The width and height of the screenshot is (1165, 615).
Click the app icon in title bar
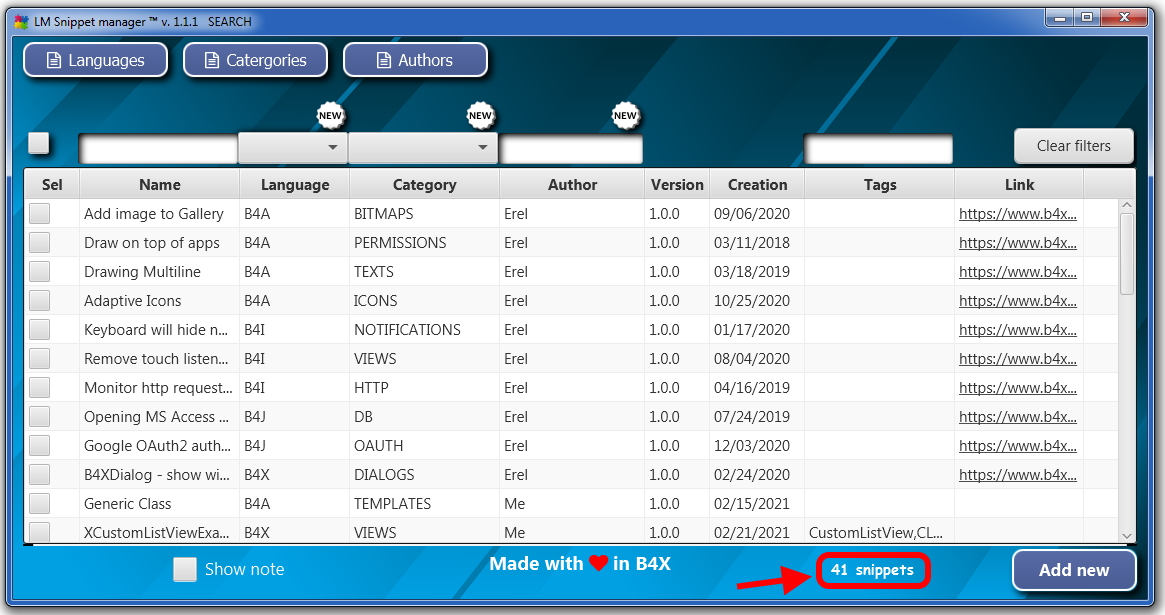[21, 22]
